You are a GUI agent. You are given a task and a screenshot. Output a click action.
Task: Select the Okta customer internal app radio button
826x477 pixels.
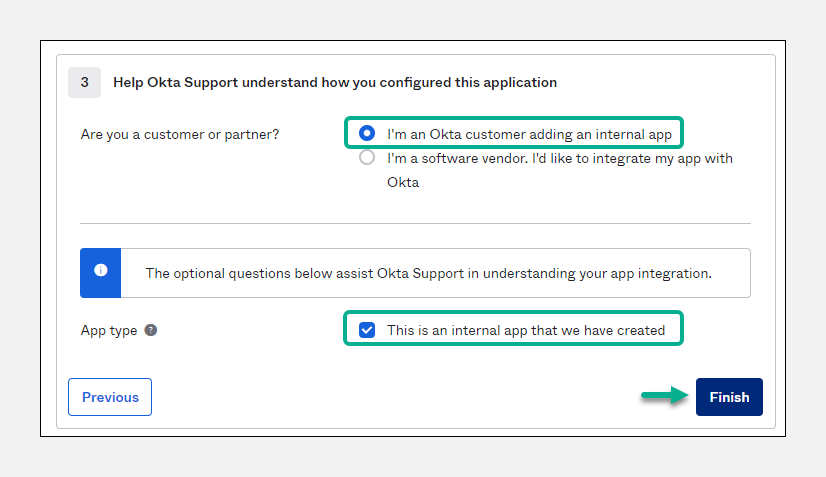pos(367,133)
